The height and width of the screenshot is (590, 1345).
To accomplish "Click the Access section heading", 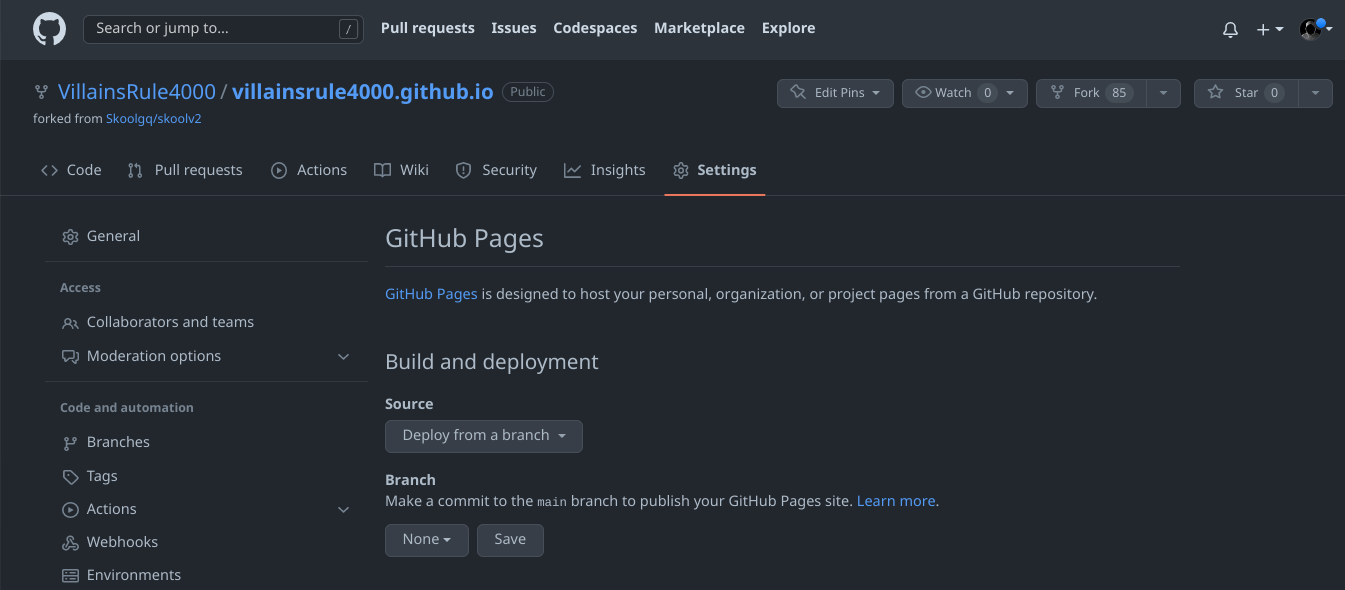I will point(80,288).
